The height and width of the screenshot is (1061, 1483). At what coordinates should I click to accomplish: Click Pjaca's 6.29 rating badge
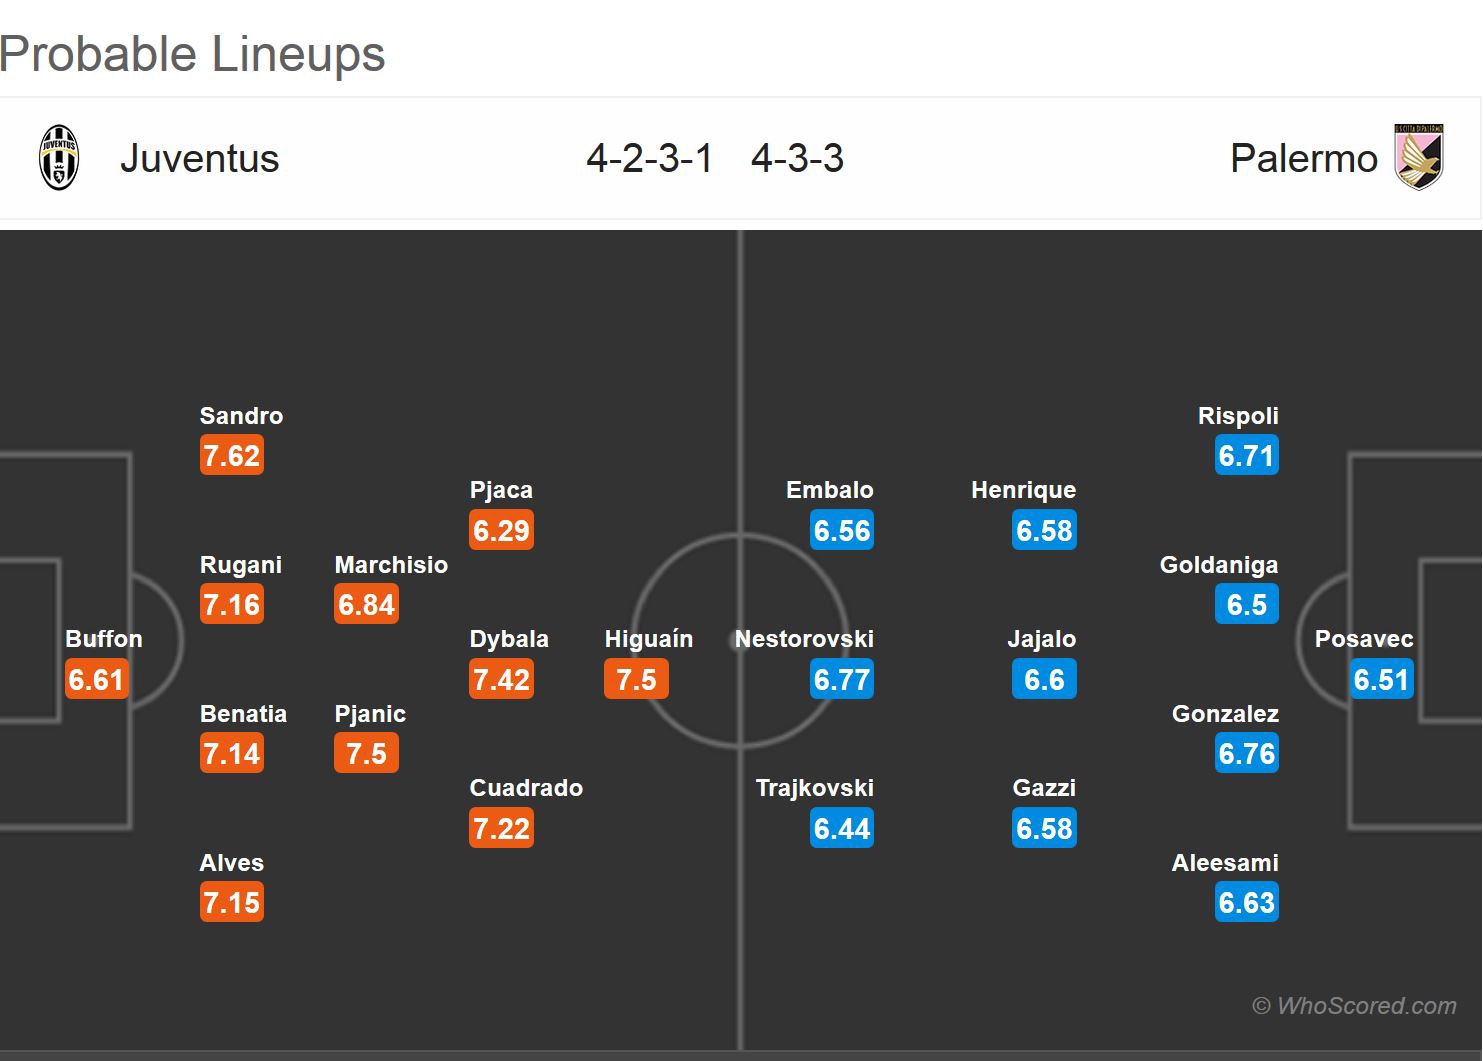(501, 530)
